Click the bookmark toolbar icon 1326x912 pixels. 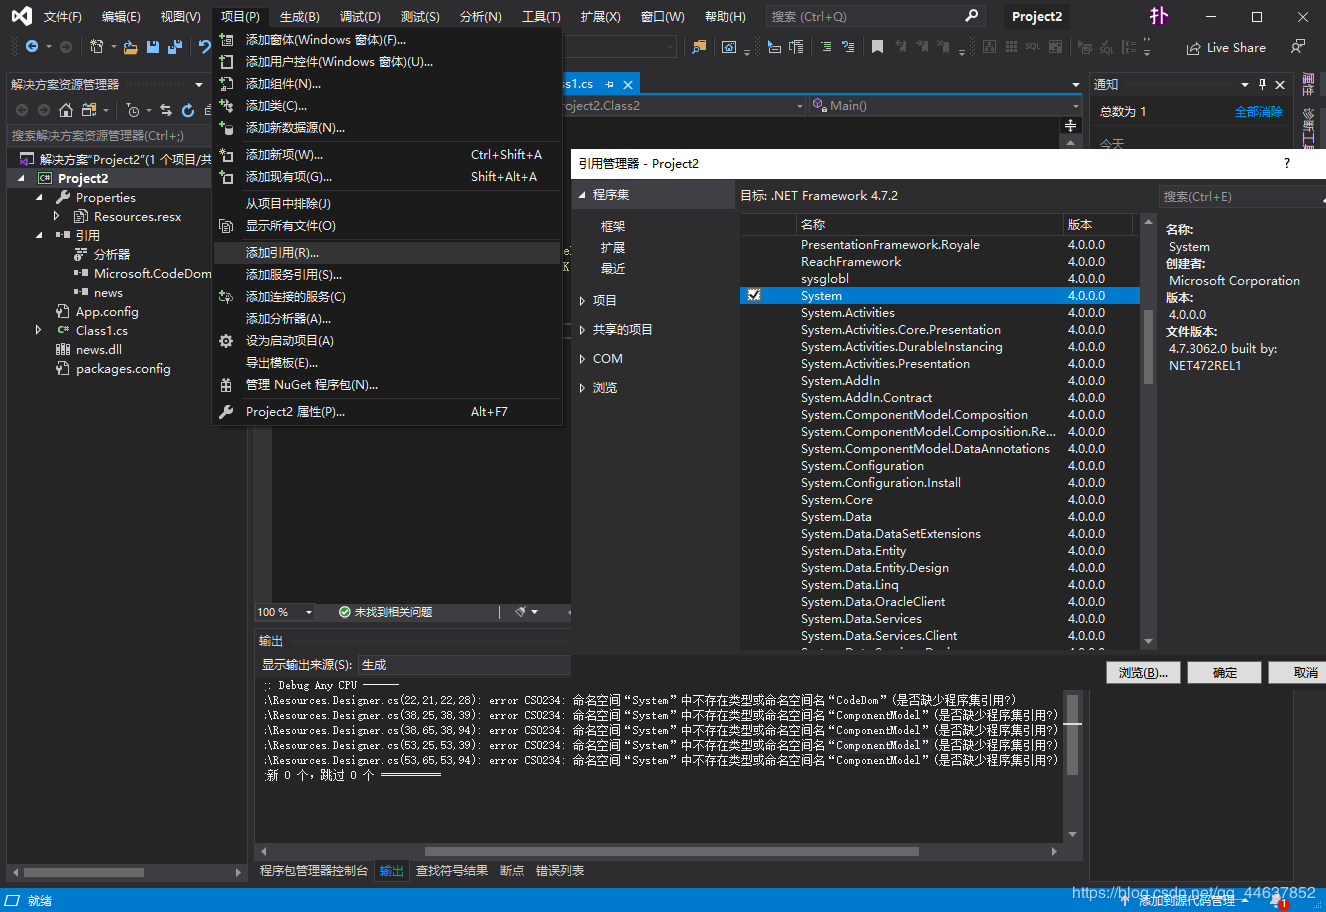[877, 47]
